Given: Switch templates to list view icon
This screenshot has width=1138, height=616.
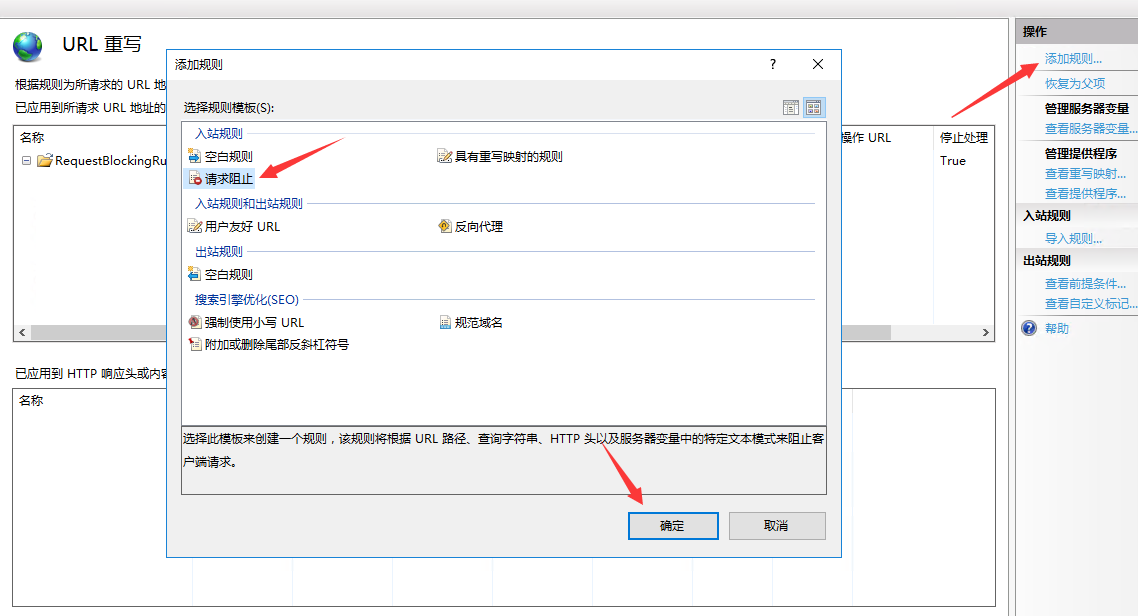Looking at the screenshot, I should [x=791, y=107].
